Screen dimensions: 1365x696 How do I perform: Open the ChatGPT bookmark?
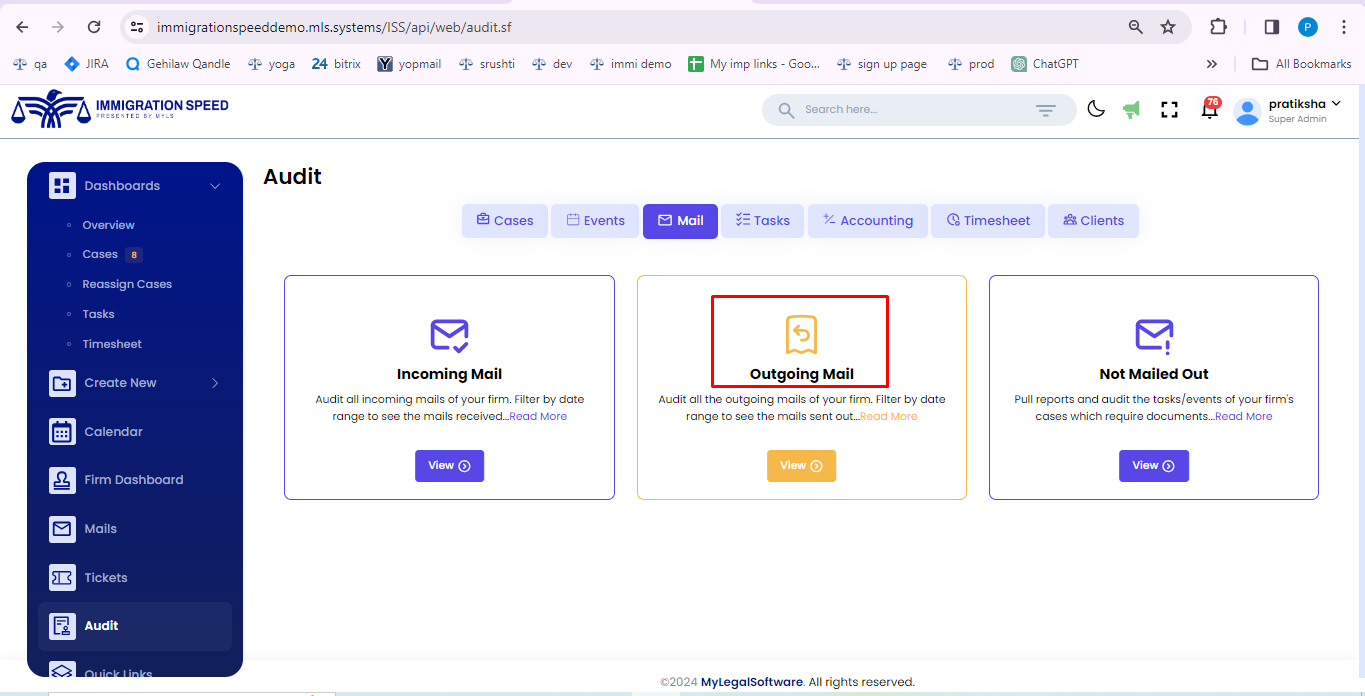point(1045,63)
